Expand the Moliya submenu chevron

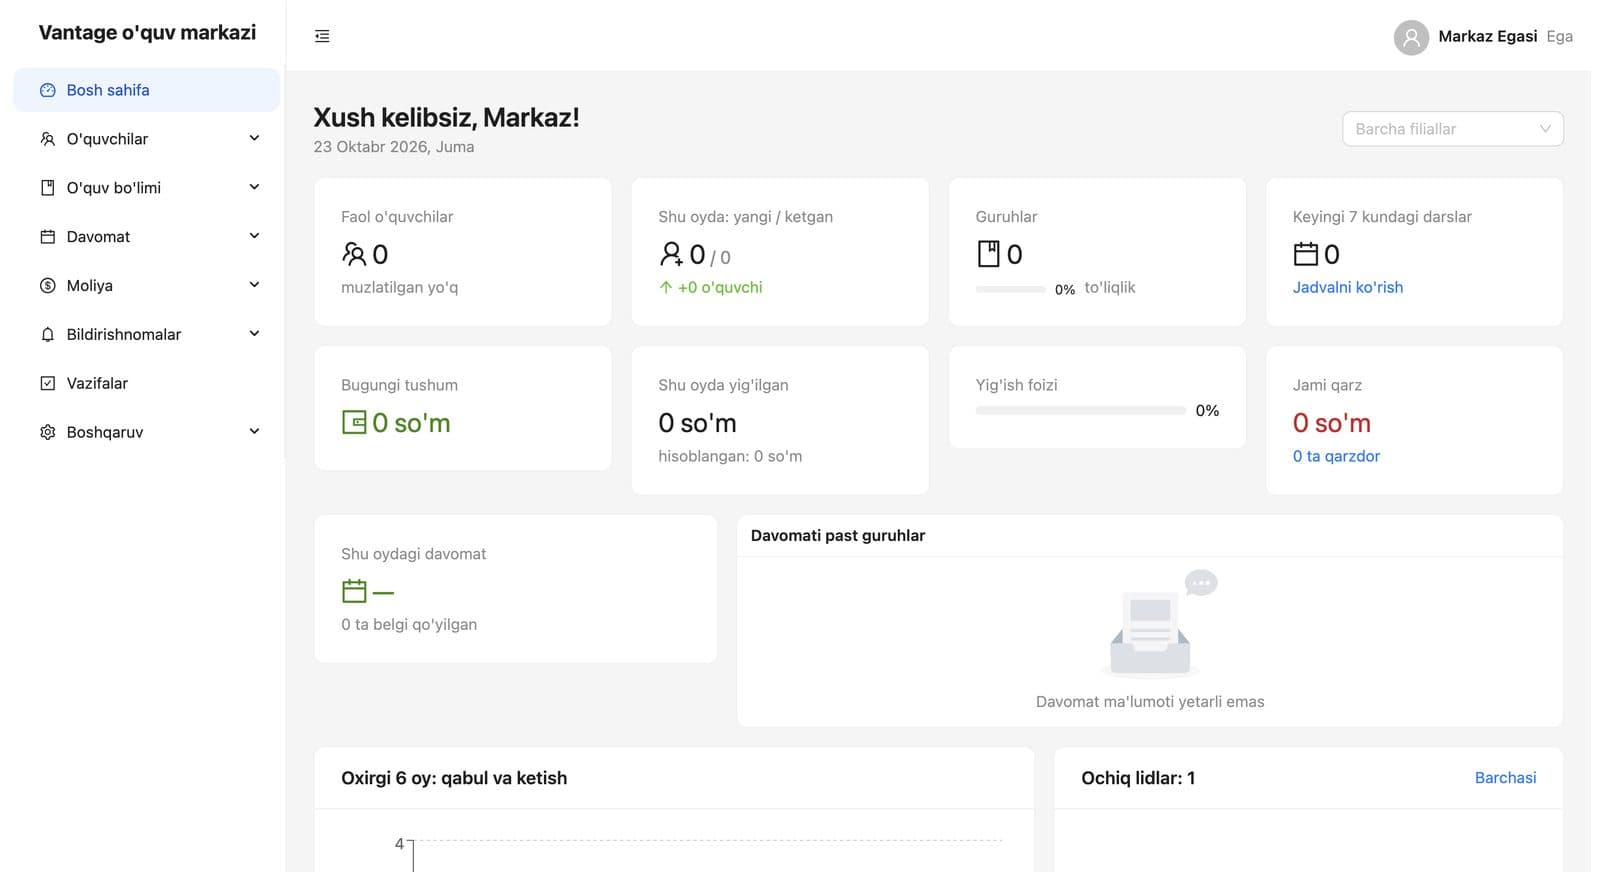tap(254, 285)
